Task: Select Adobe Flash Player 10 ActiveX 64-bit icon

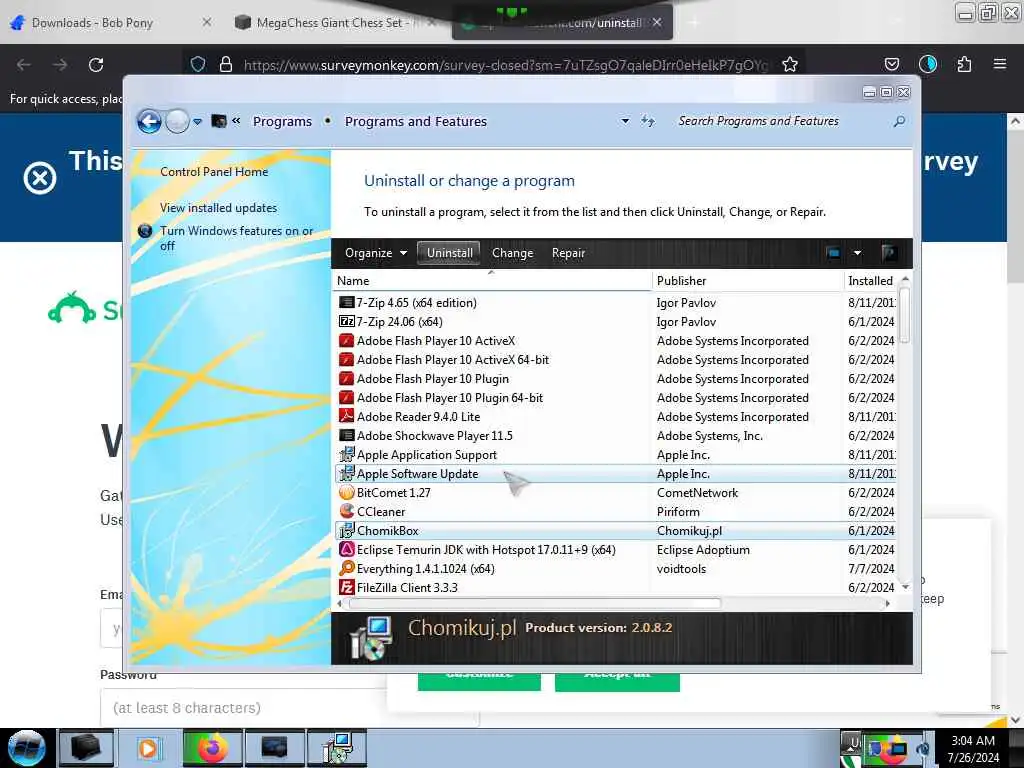Action: 346,360
